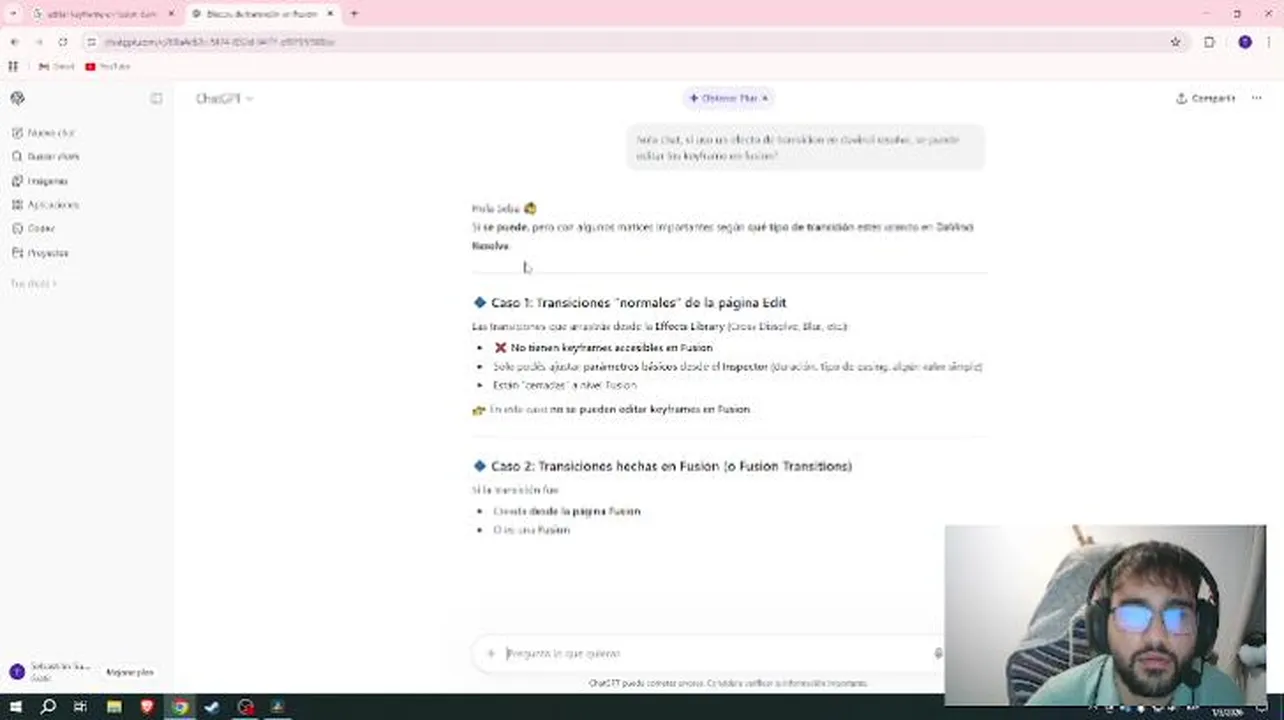
Task: Click the plus attach icon in composer
Action: (491, 653)
